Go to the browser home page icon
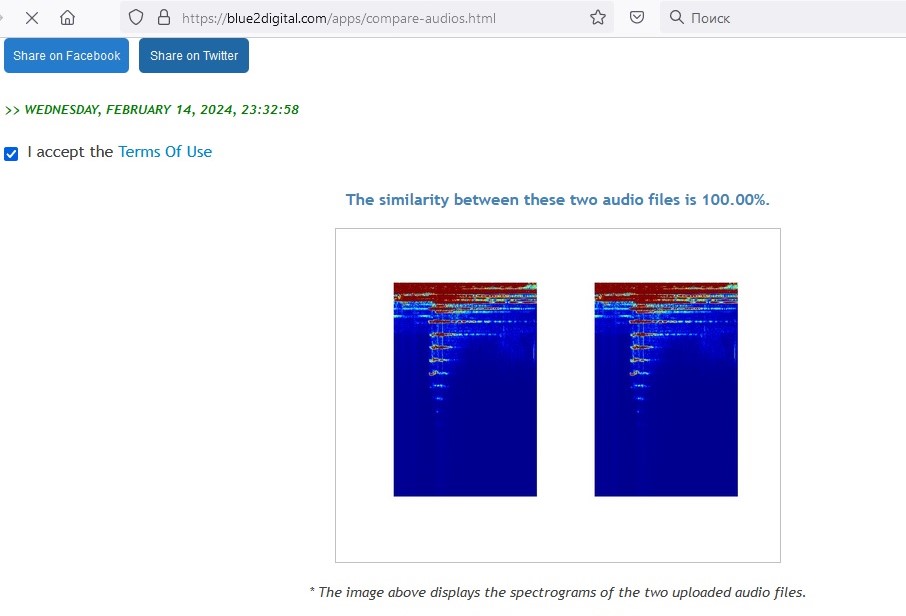Viewport: 906px width, 616px height. click(68, 18)
